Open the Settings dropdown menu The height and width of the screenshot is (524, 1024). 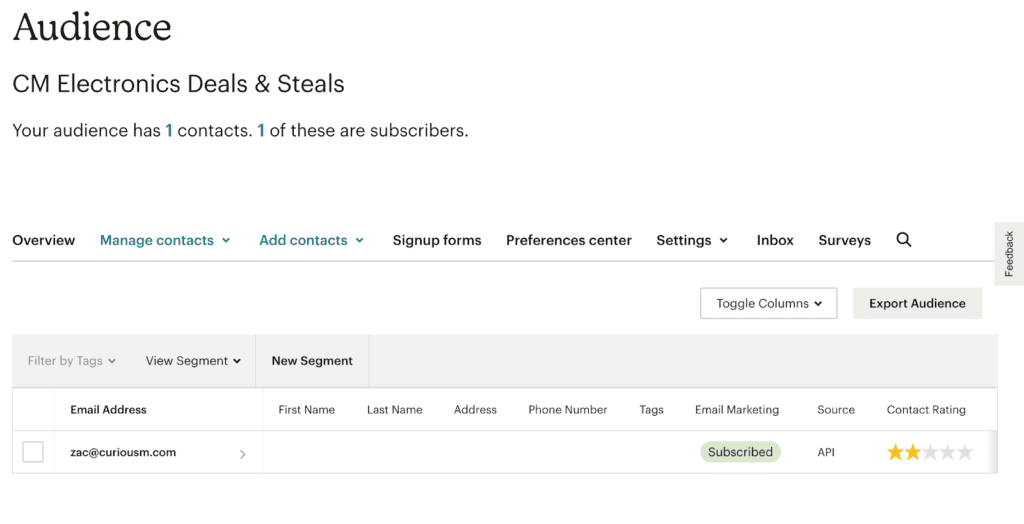point(692,240)
